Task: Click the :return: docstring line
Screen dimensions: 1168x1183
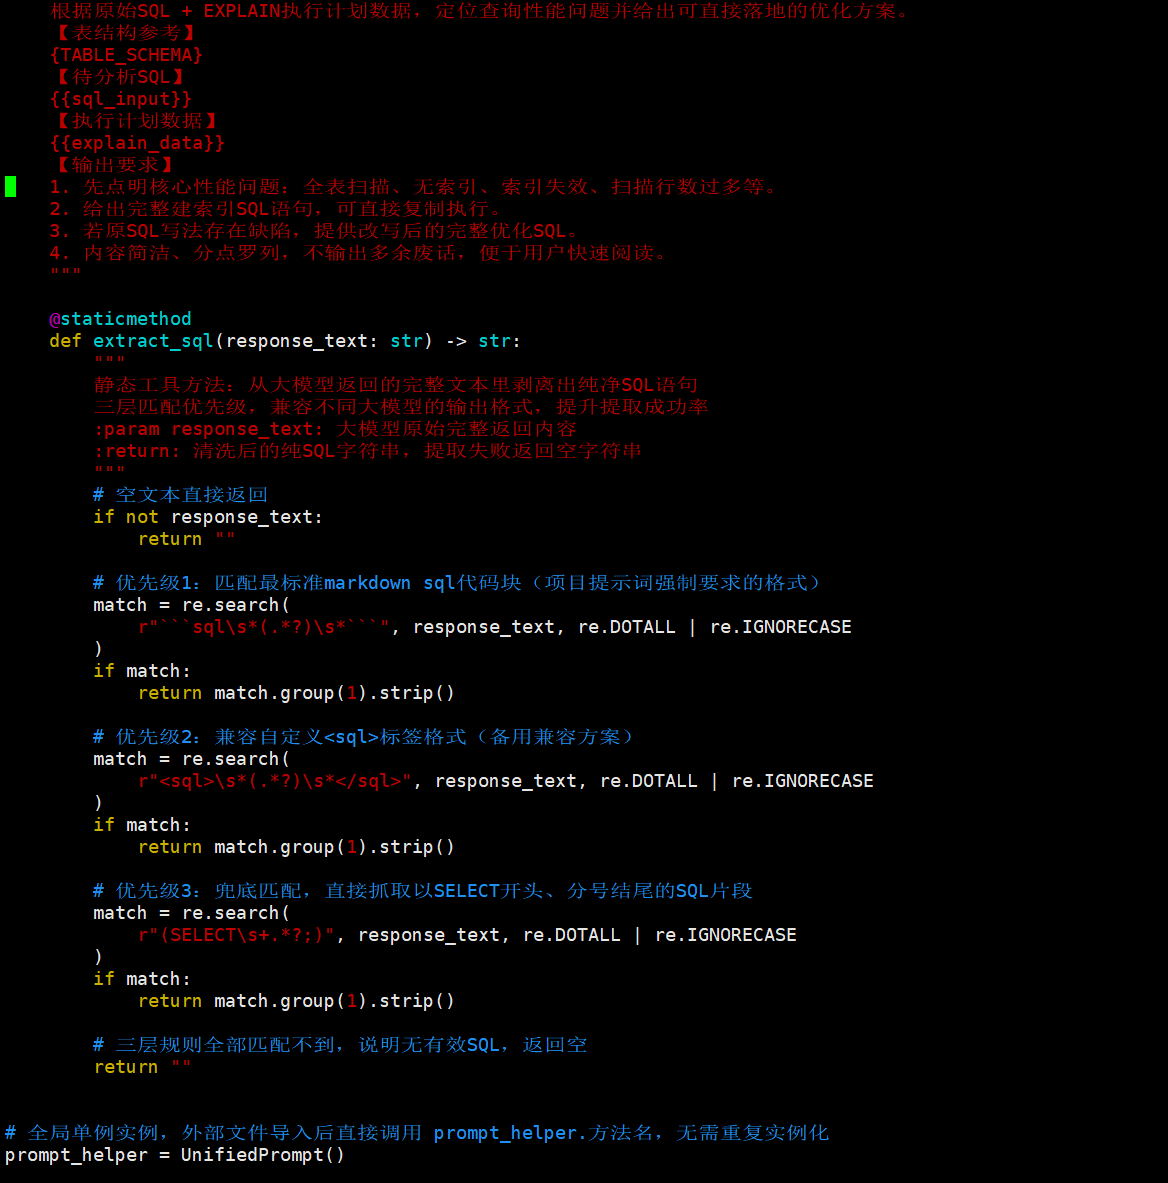Action: pyautogui.click(x=368, y=450)
